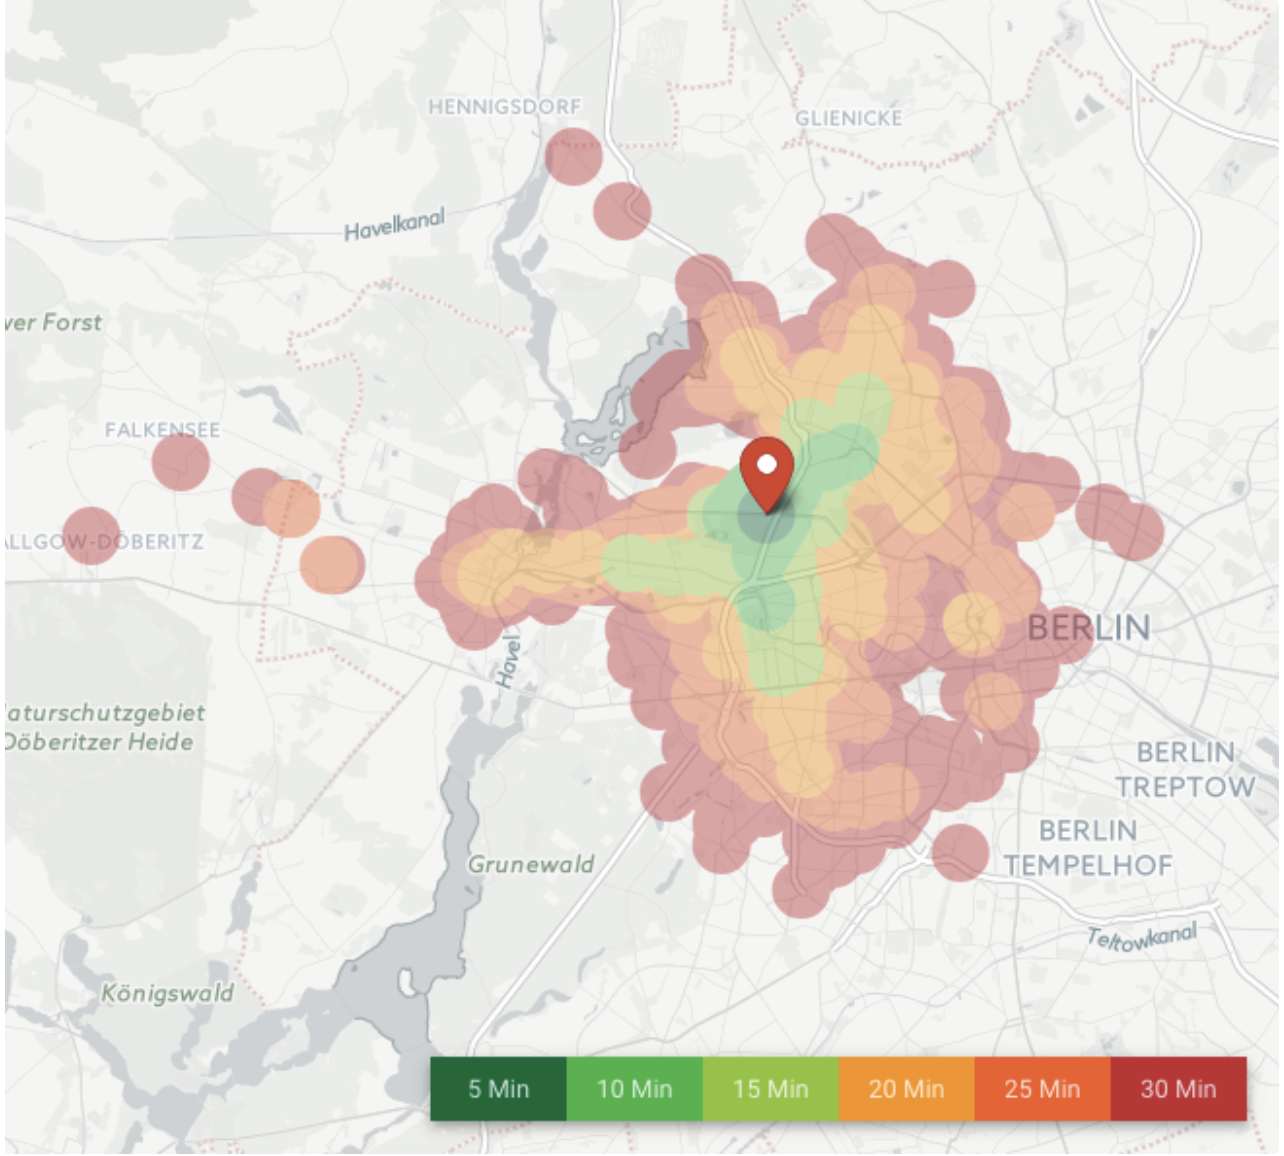Click the BERLIN TEMPELHOF label
Viewport: 1284px width, 1156px height.
(x=1088, y=848)
